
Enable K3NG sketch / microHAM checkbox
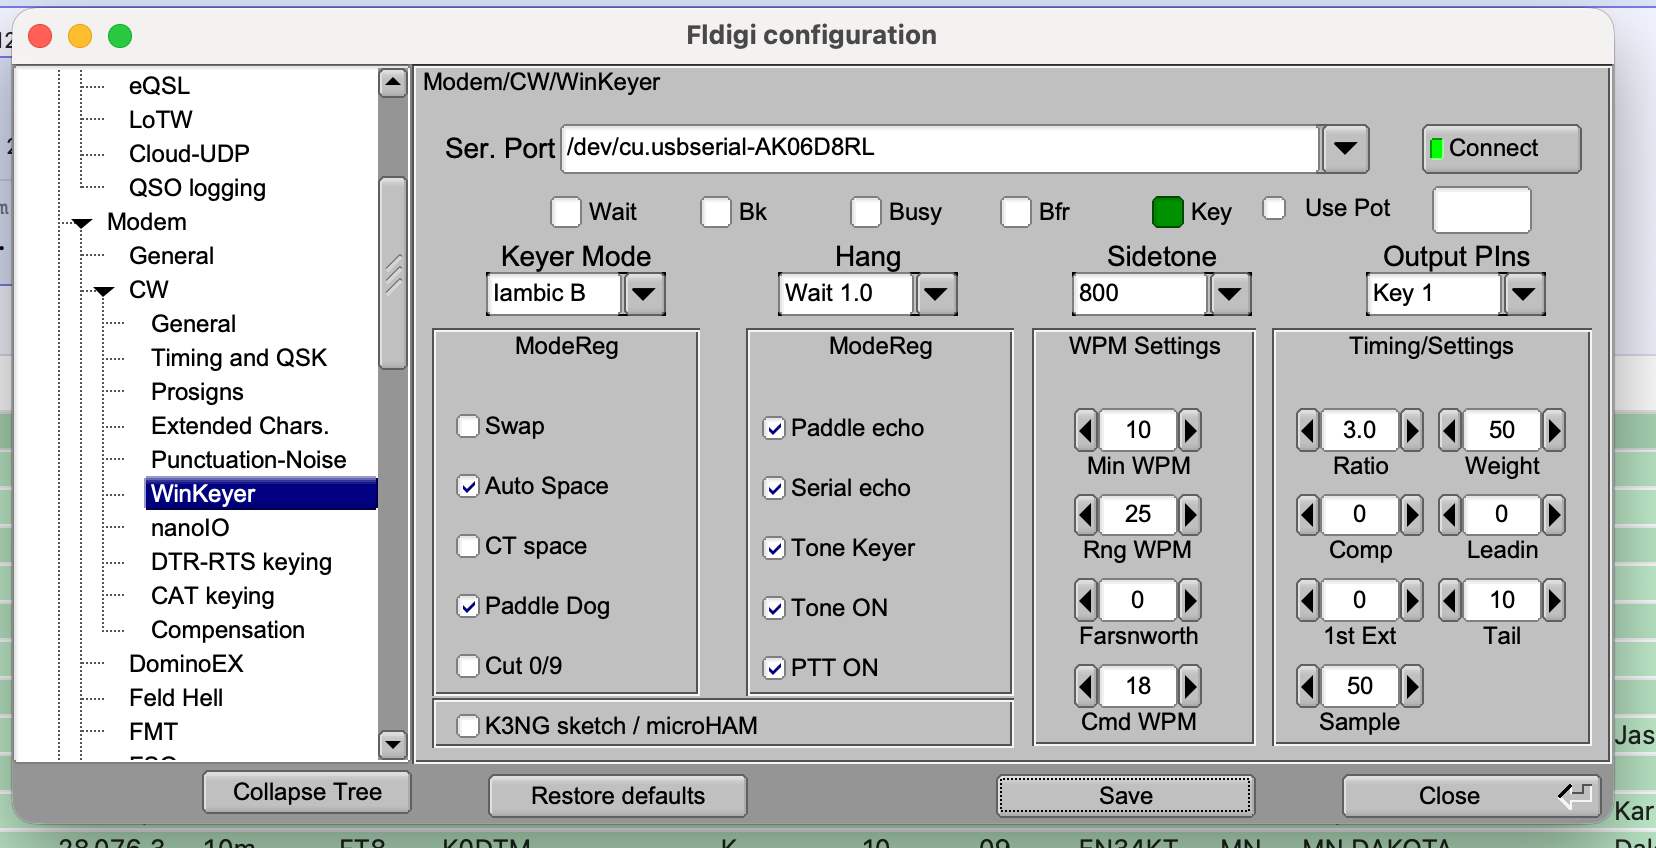(468, 726)
